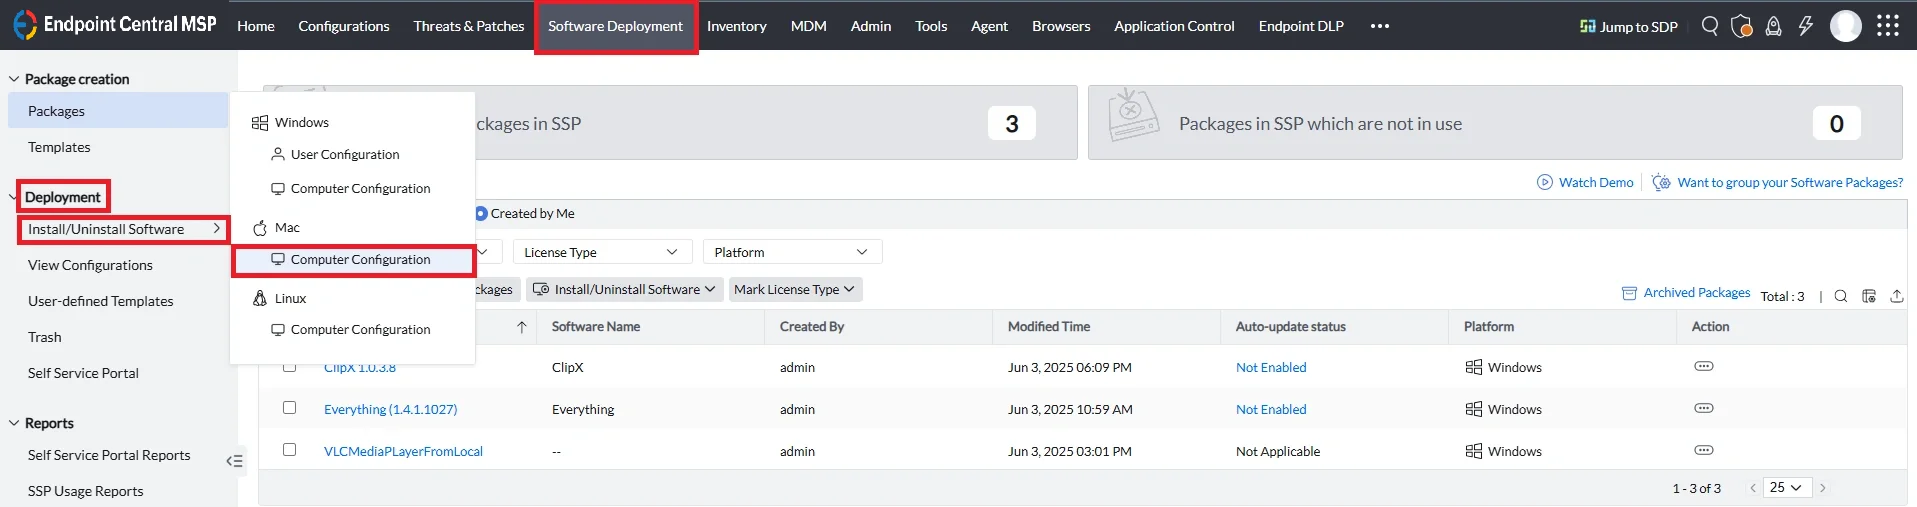Click the Mac apple icon in flyout

260,227
